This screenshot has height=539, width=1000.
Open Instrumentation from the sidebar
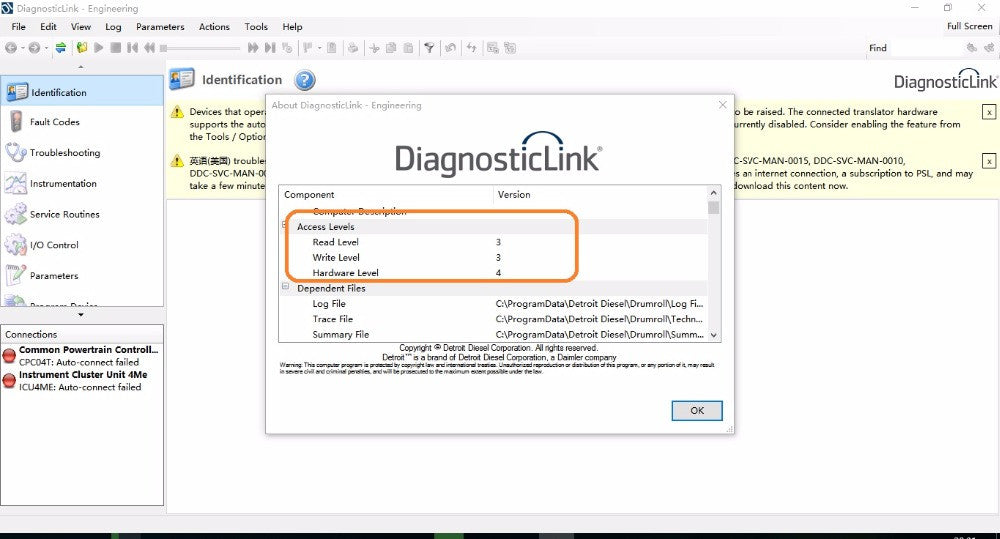click(x=82, y=183)
